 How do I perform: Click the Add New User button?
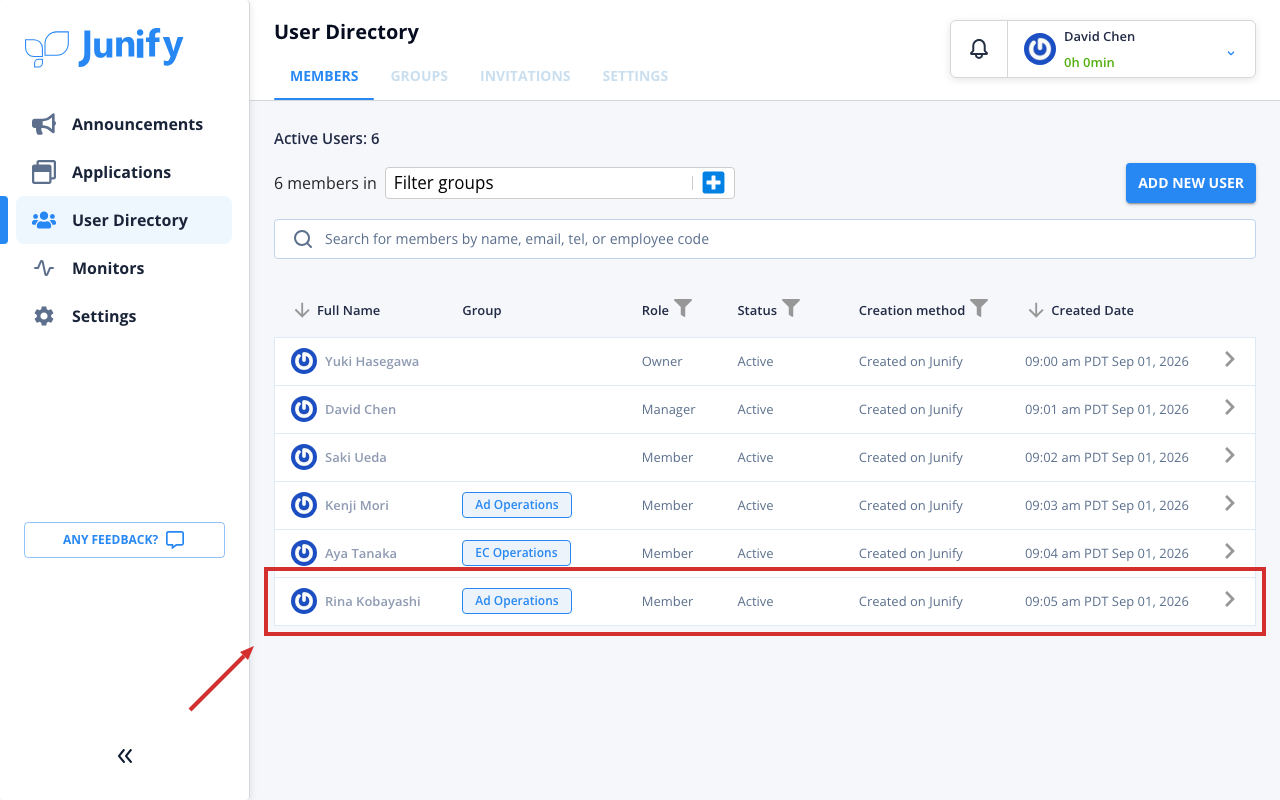1191,183
